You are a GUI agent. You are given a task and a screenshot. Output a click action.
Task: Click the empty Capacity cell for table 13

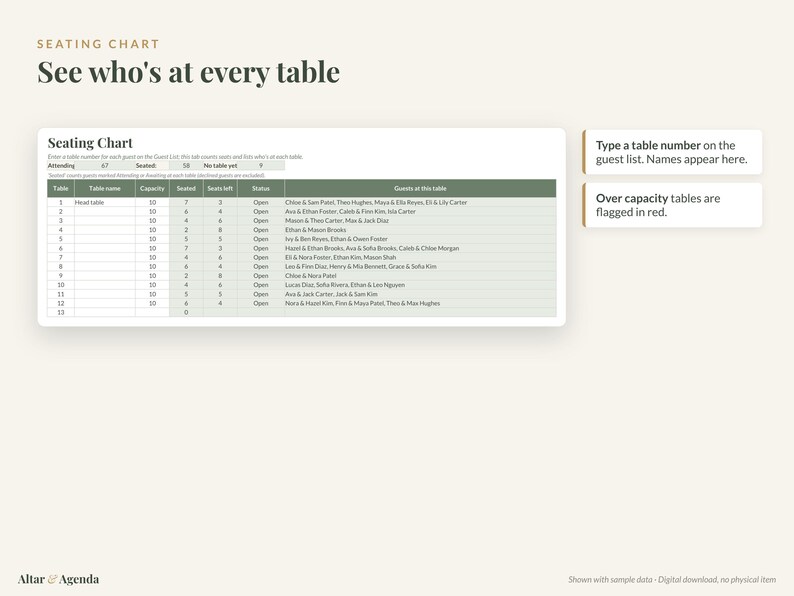coord(152,312)
